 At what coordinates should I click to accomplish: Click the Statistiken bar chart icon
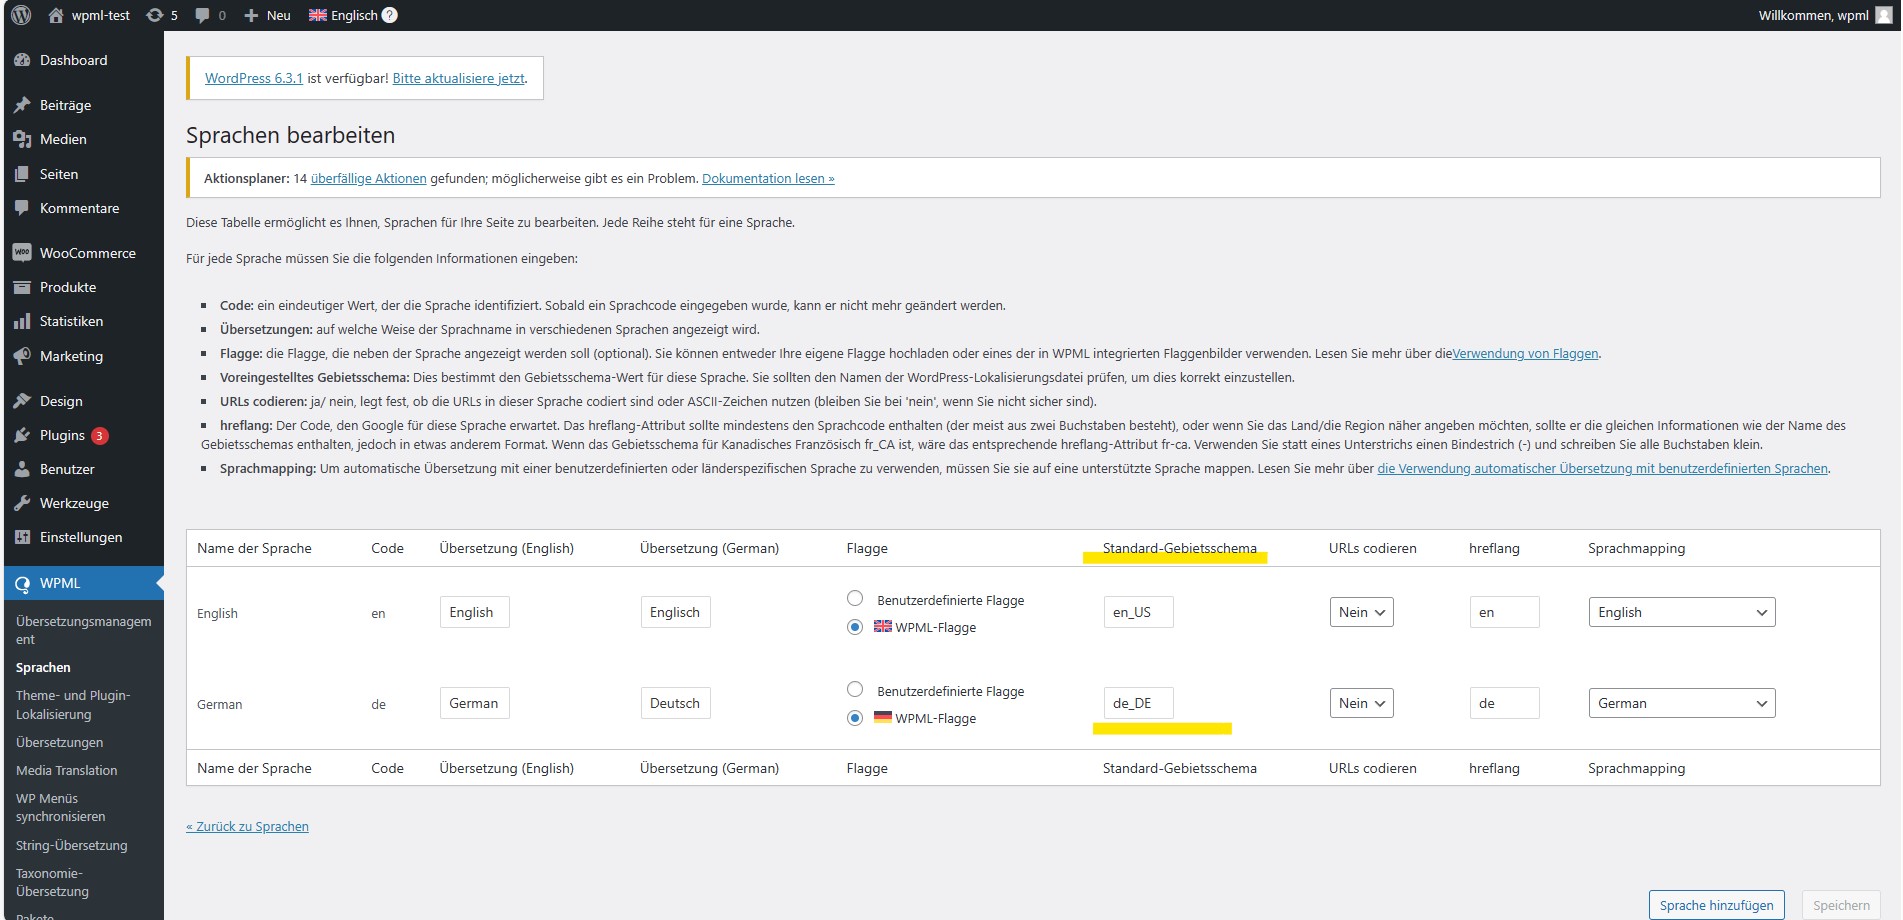pos(22,321)
